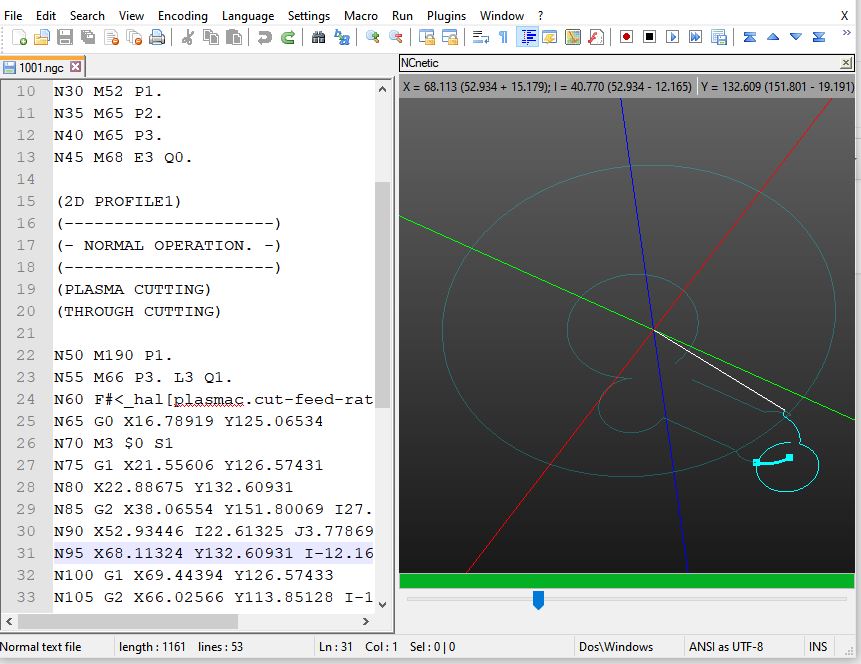Open the File menu
The width and height of the screenshot is (861, 664).
(x=13, y=15)
